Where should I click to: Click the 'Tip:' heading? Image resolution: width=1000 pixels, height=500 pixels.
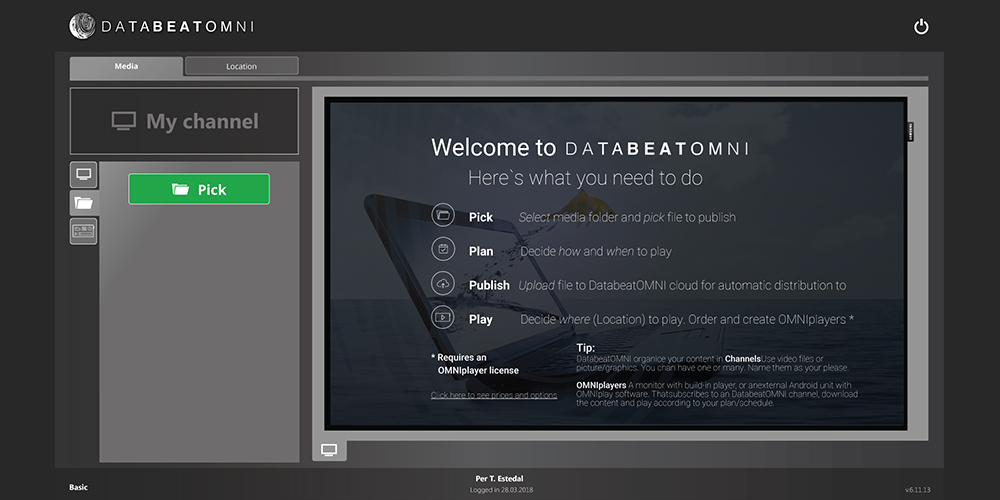tap(585, 348)
